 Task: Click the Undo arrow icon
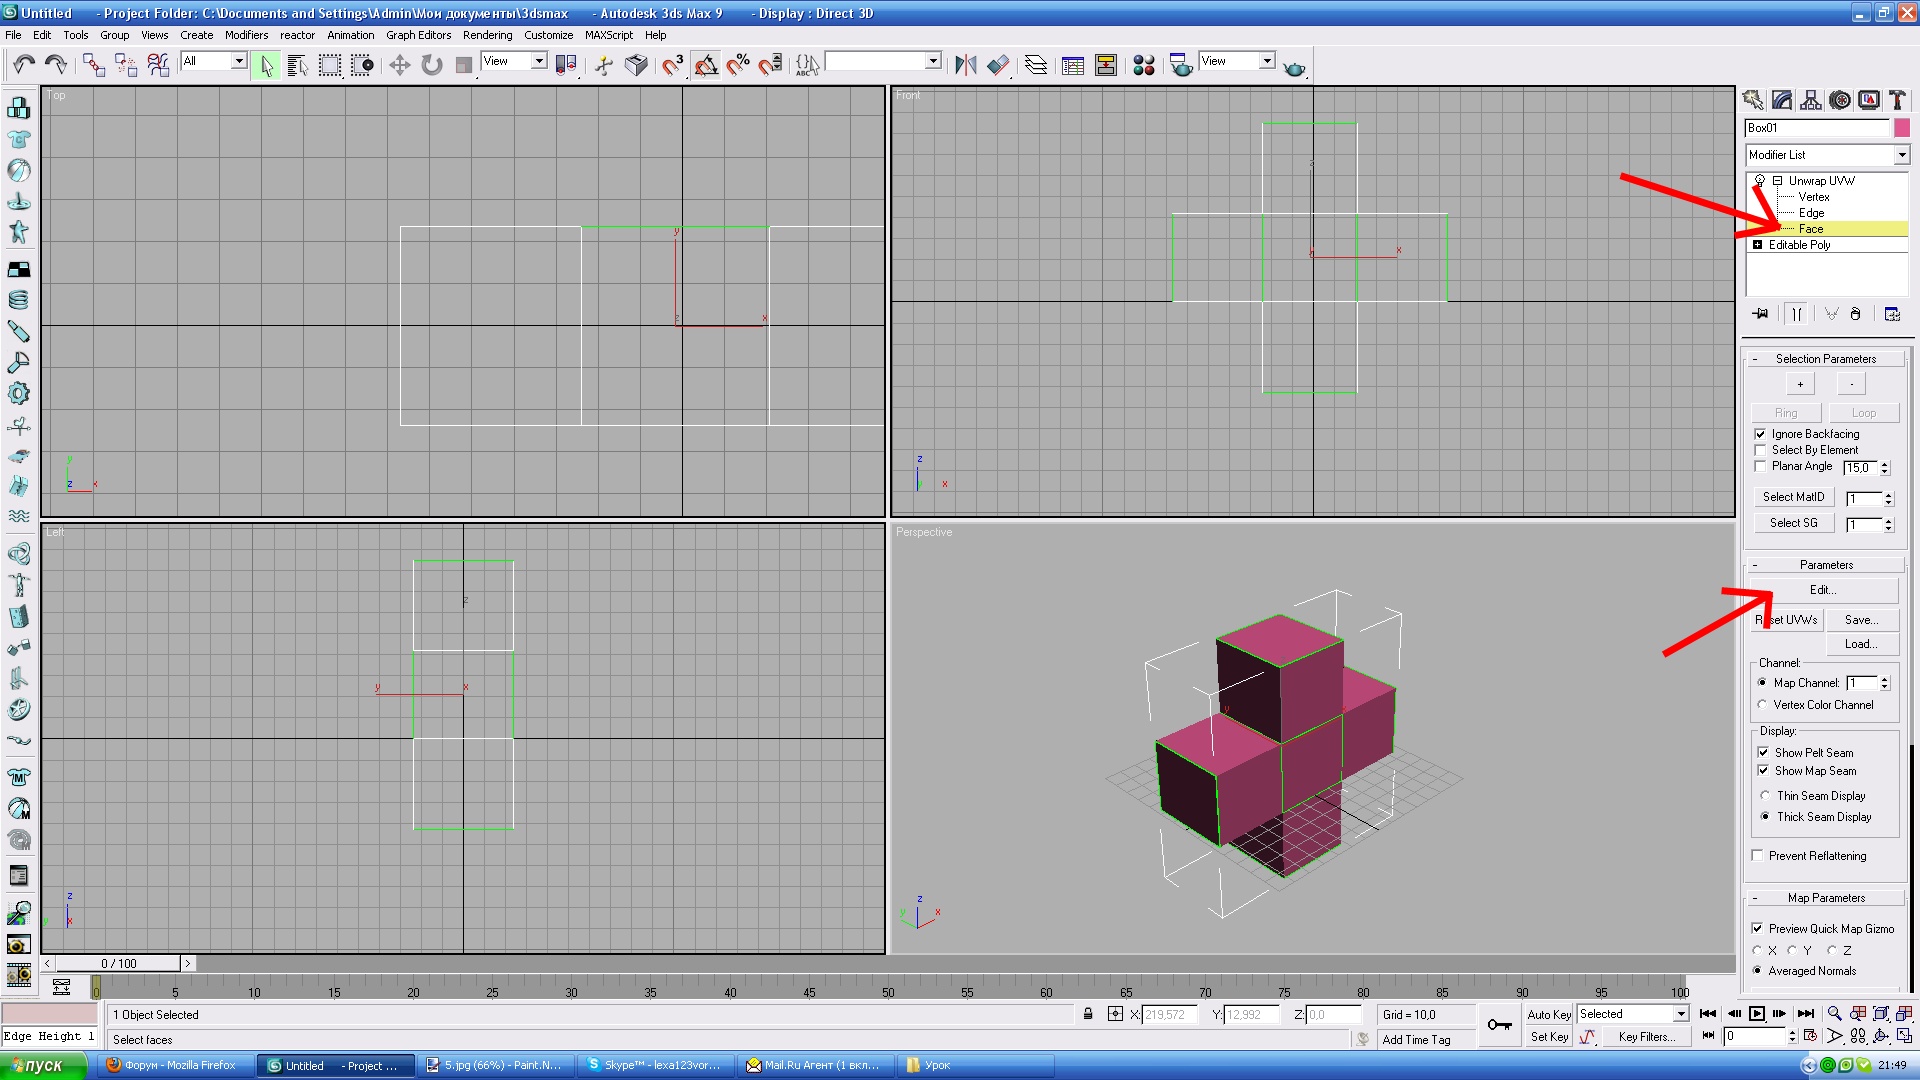tap(23, 65)
